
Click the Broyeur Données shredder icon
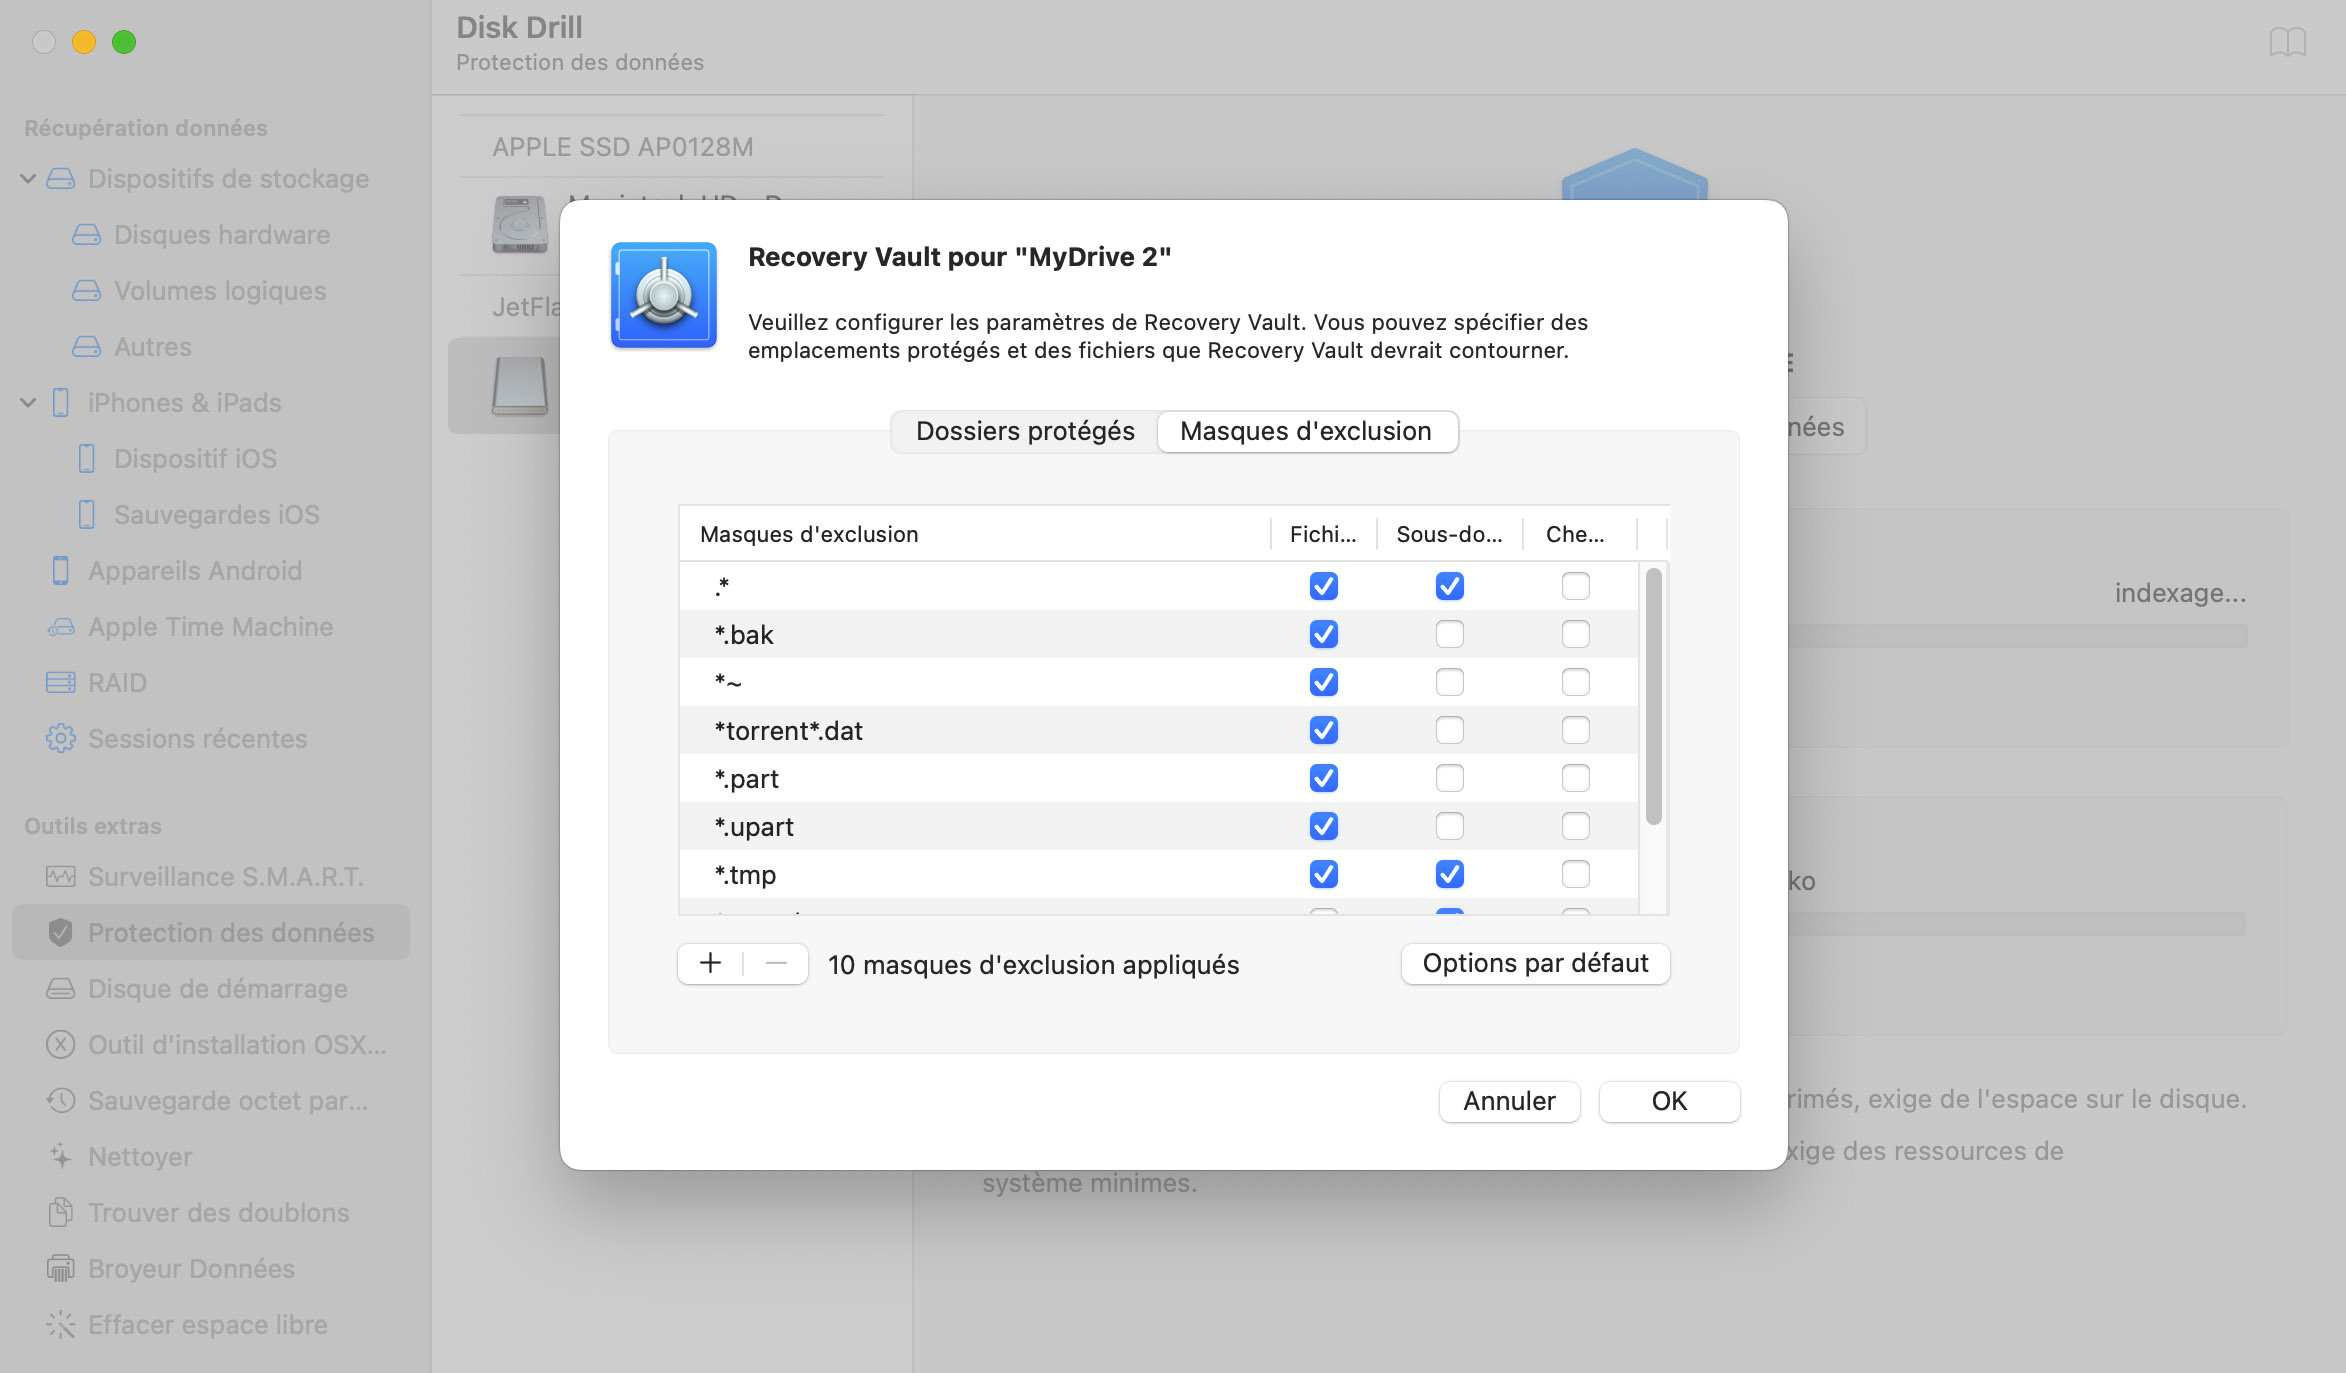[x=61, y=1269]
